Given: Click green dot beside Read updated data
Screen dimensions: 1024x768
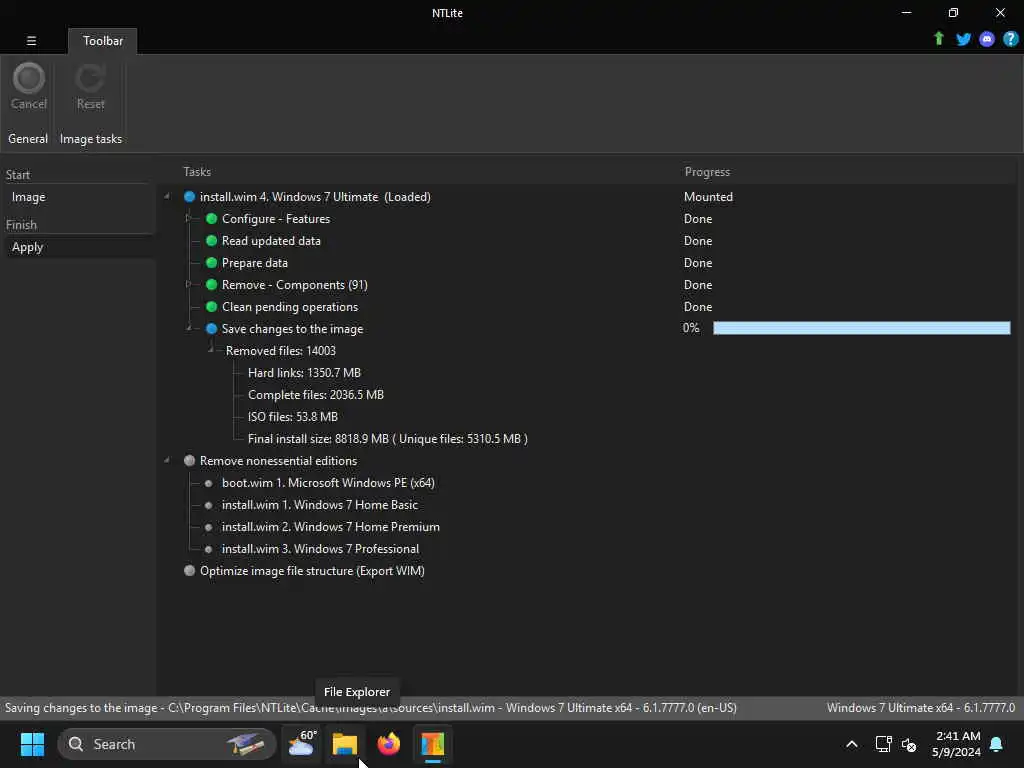Looking at the screenshot, I should pos(212,241).
